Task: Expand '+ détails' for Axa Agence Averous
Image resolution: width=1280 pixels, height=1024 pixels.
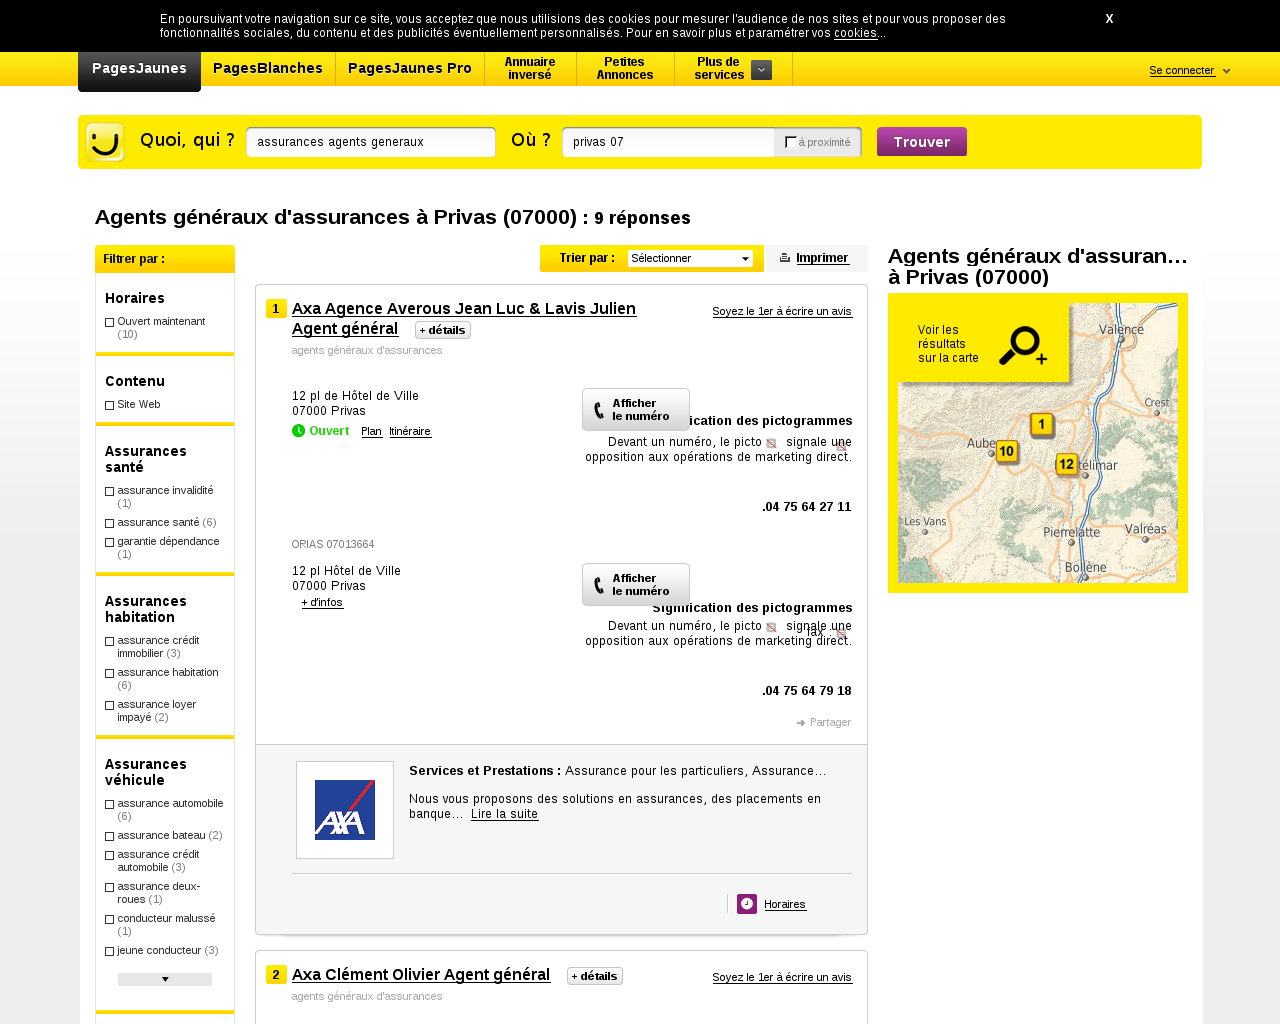Action: coord(443,330)
